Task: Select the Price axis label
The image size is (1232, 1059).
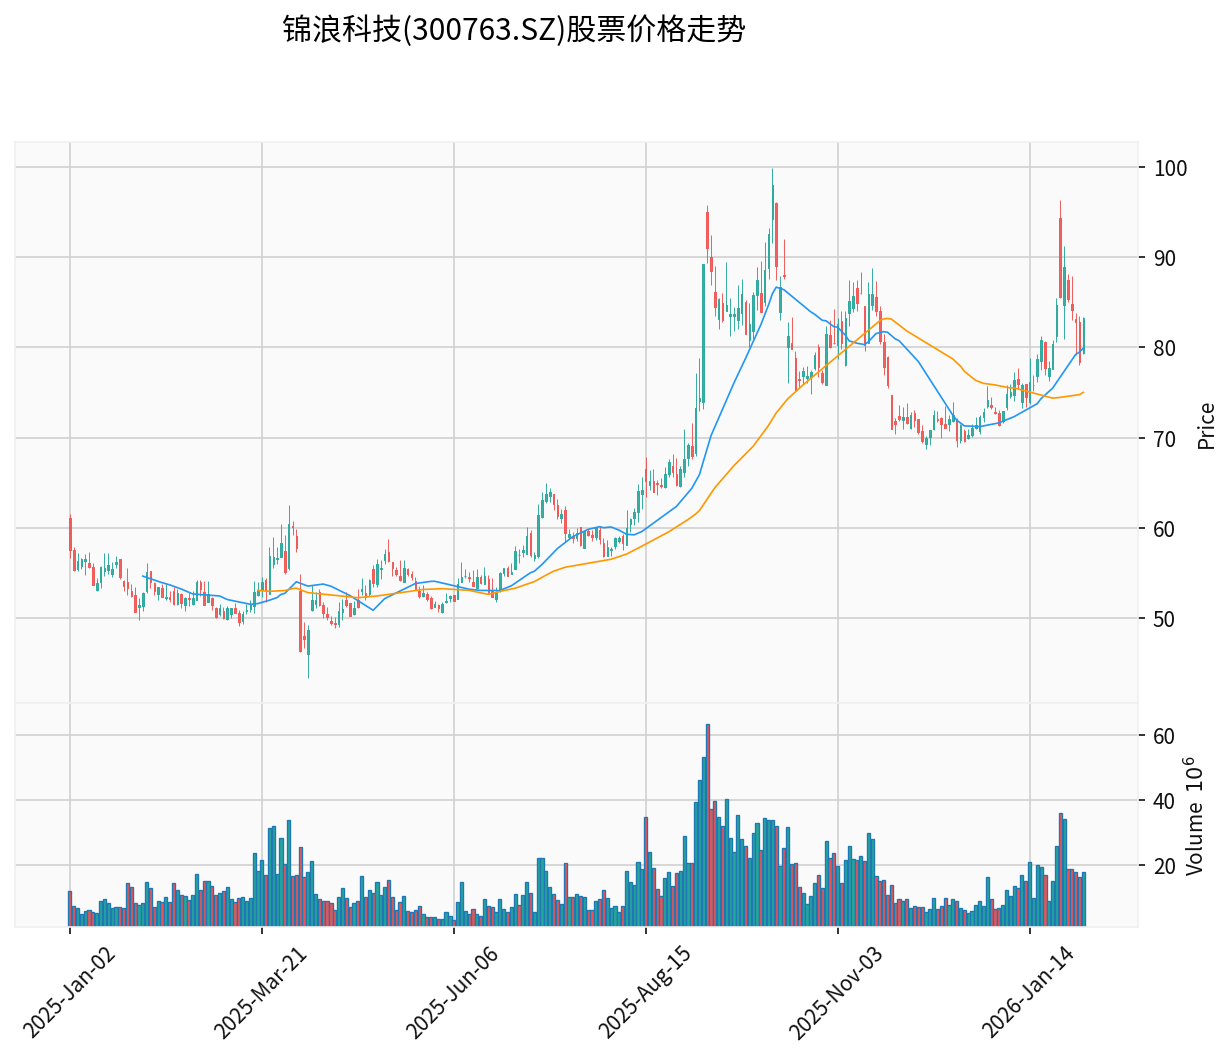Action: pyautogui.click(x=1206, y=425)
